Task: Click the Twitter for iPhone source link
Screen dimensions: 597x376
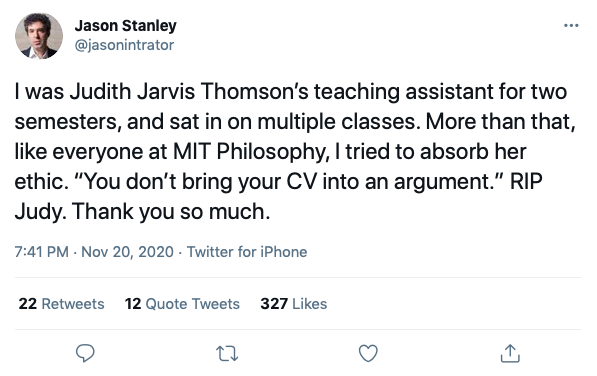Action: [x=247, y=252]
